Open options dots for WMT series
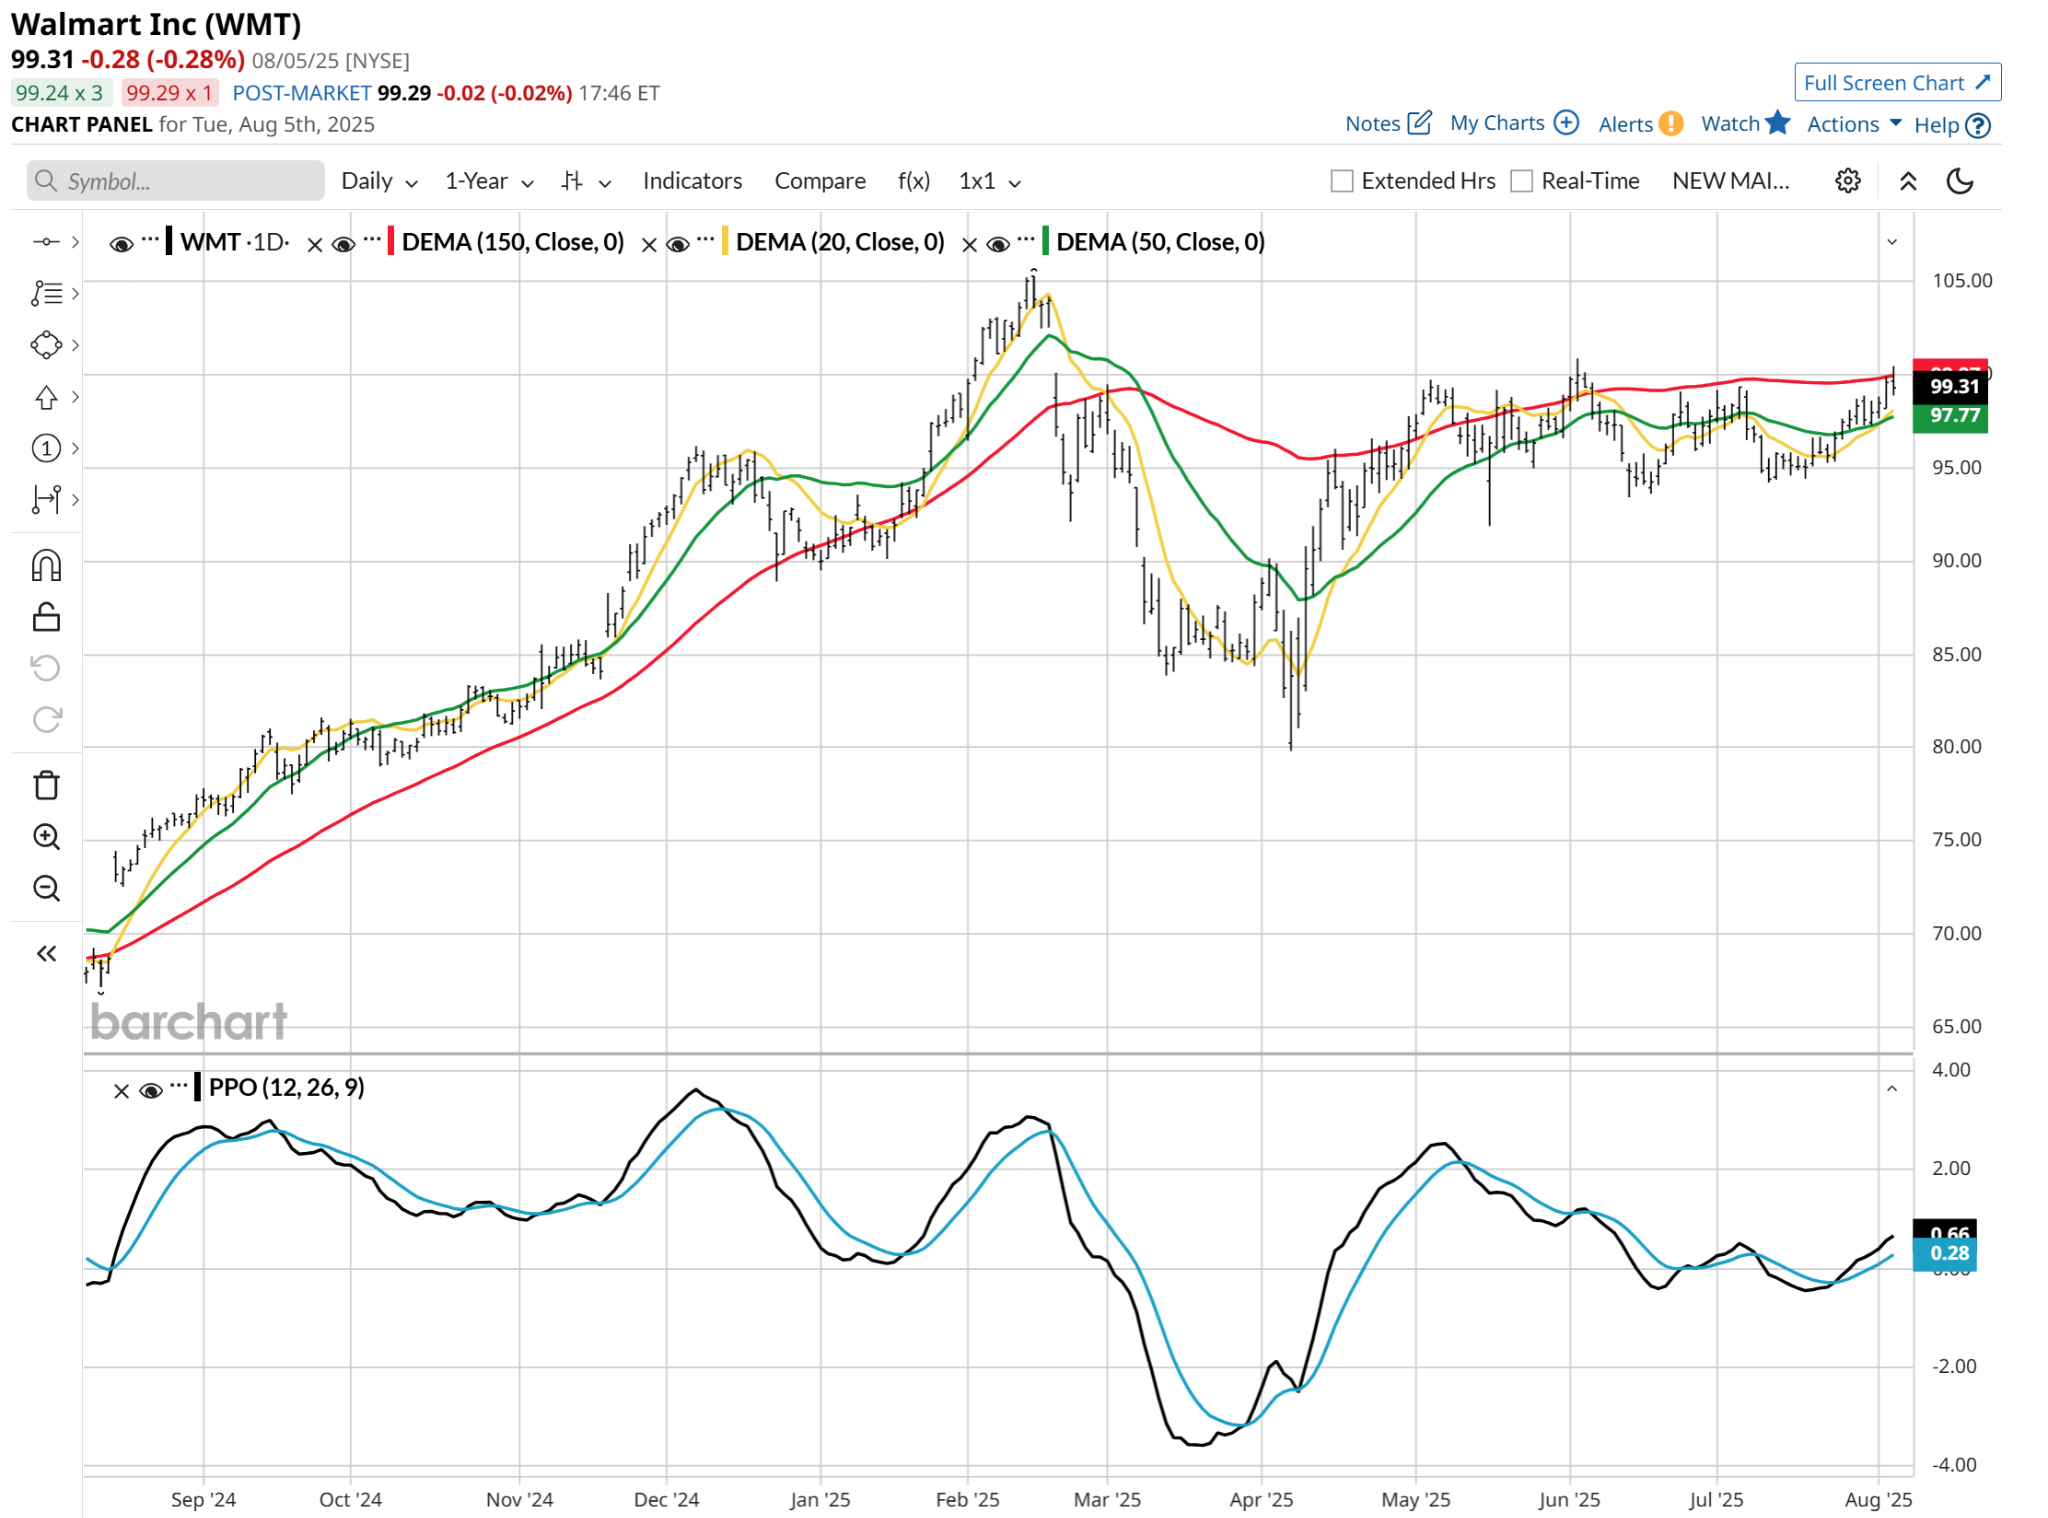2048x1518 pixels. point(150,240)
